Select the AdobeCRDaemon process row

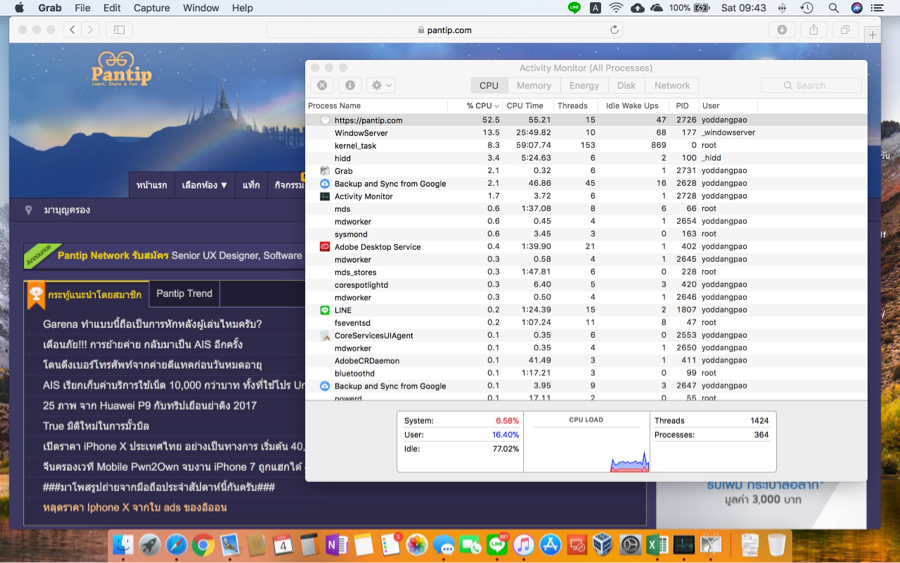tap(586, 360)
